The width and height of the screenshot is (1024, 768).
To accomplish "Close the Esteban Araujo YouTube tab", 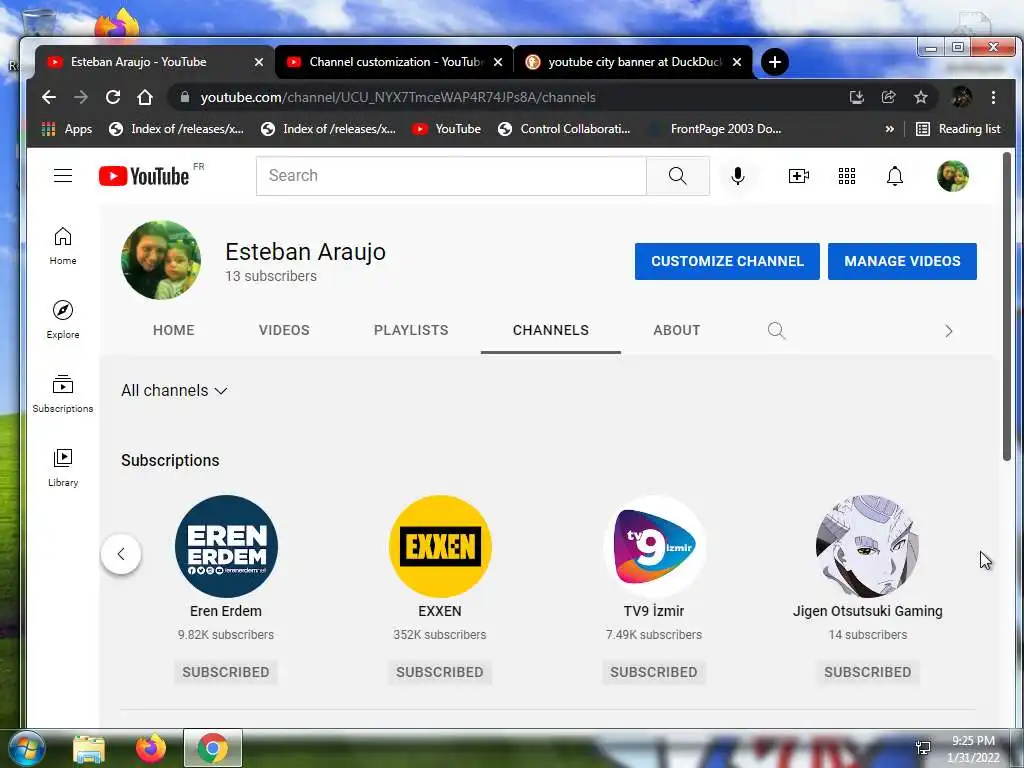I will (x=259, y=62).
